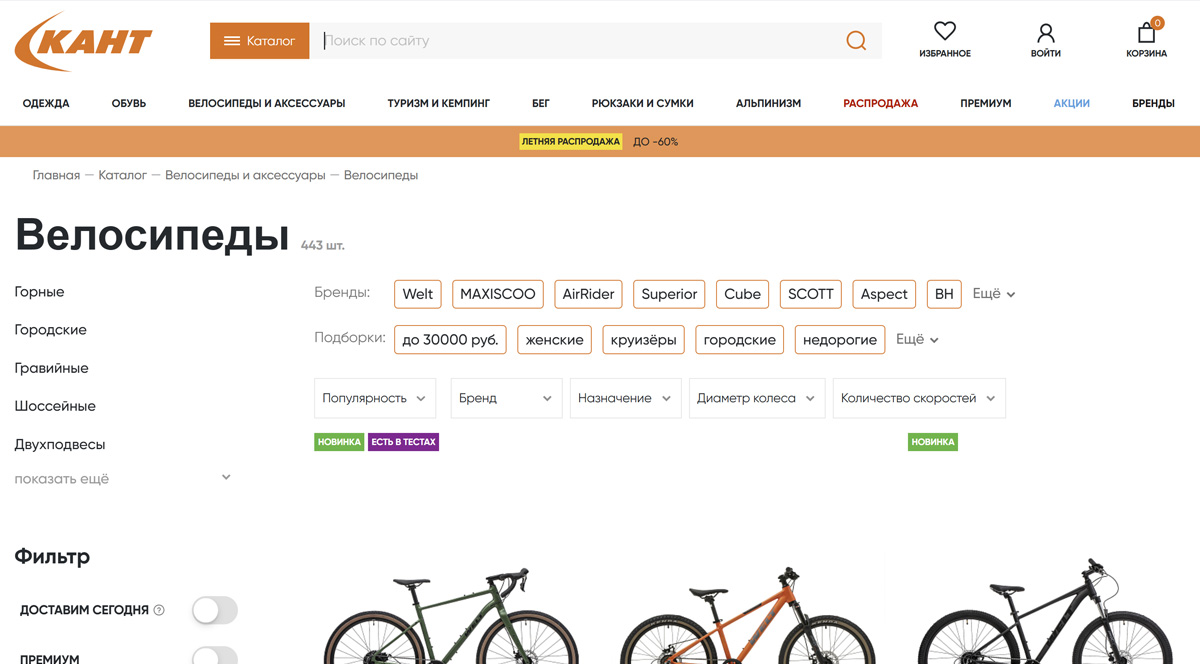Click the search magnifier icon
Screen dimensions: 1200x664
click(856, 41)
